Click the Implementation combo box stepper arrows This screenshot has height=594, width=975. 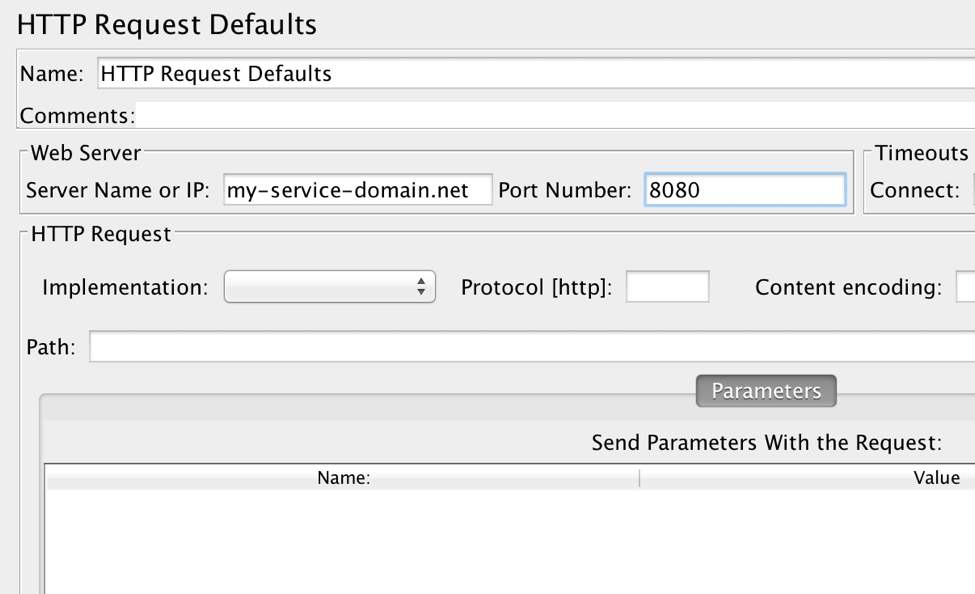(421, 287)
